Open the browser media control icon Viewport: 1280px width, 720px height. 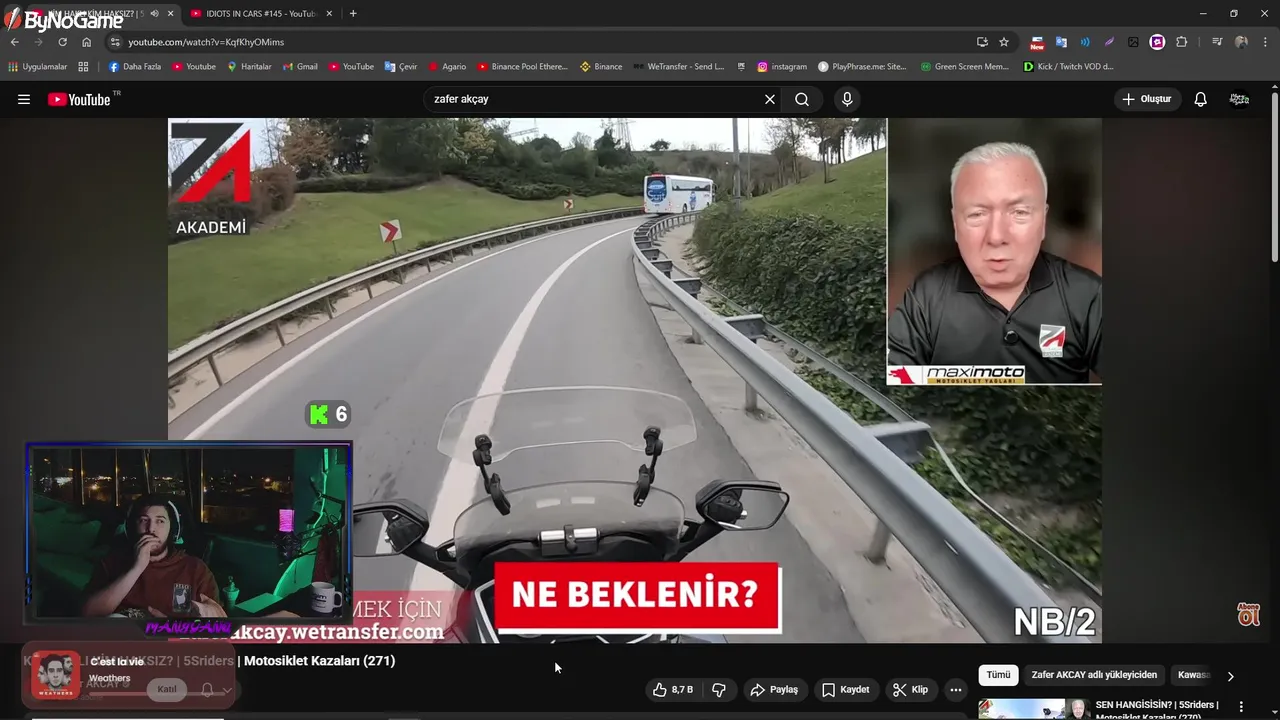[1217, 42]
